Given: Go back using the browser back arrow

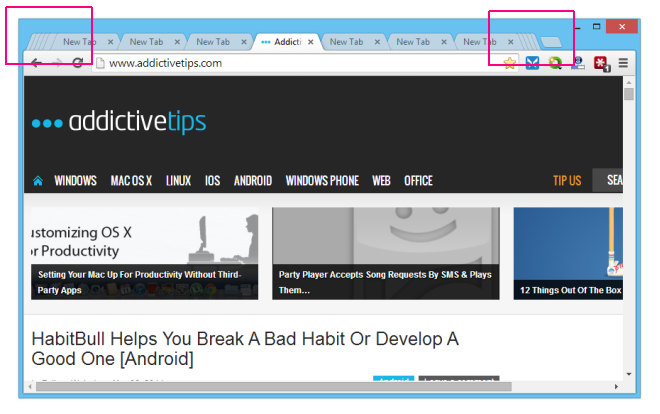Looking at the screenshot, I should point(37,63).
